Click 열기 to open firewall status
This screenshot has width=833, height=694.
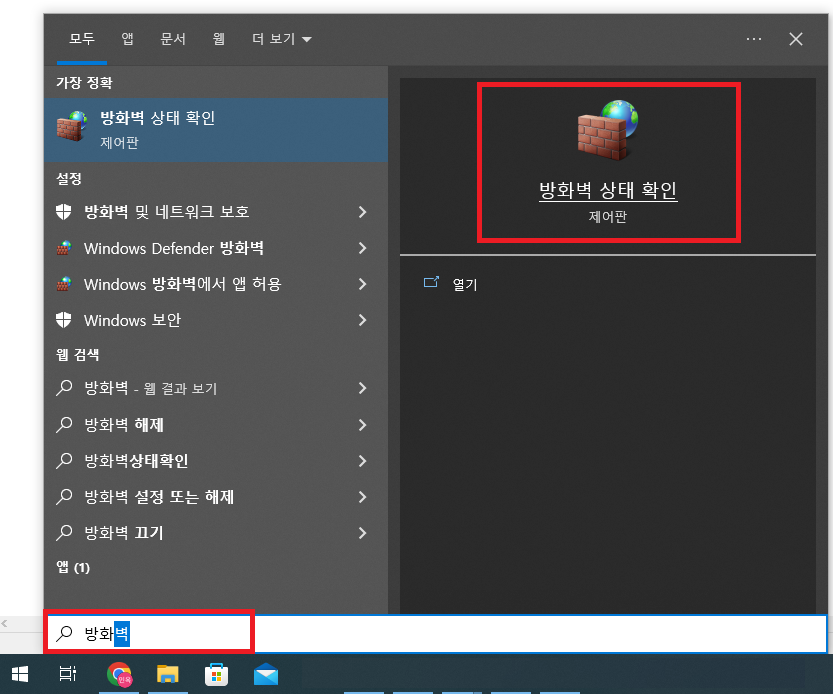(465, 284)
